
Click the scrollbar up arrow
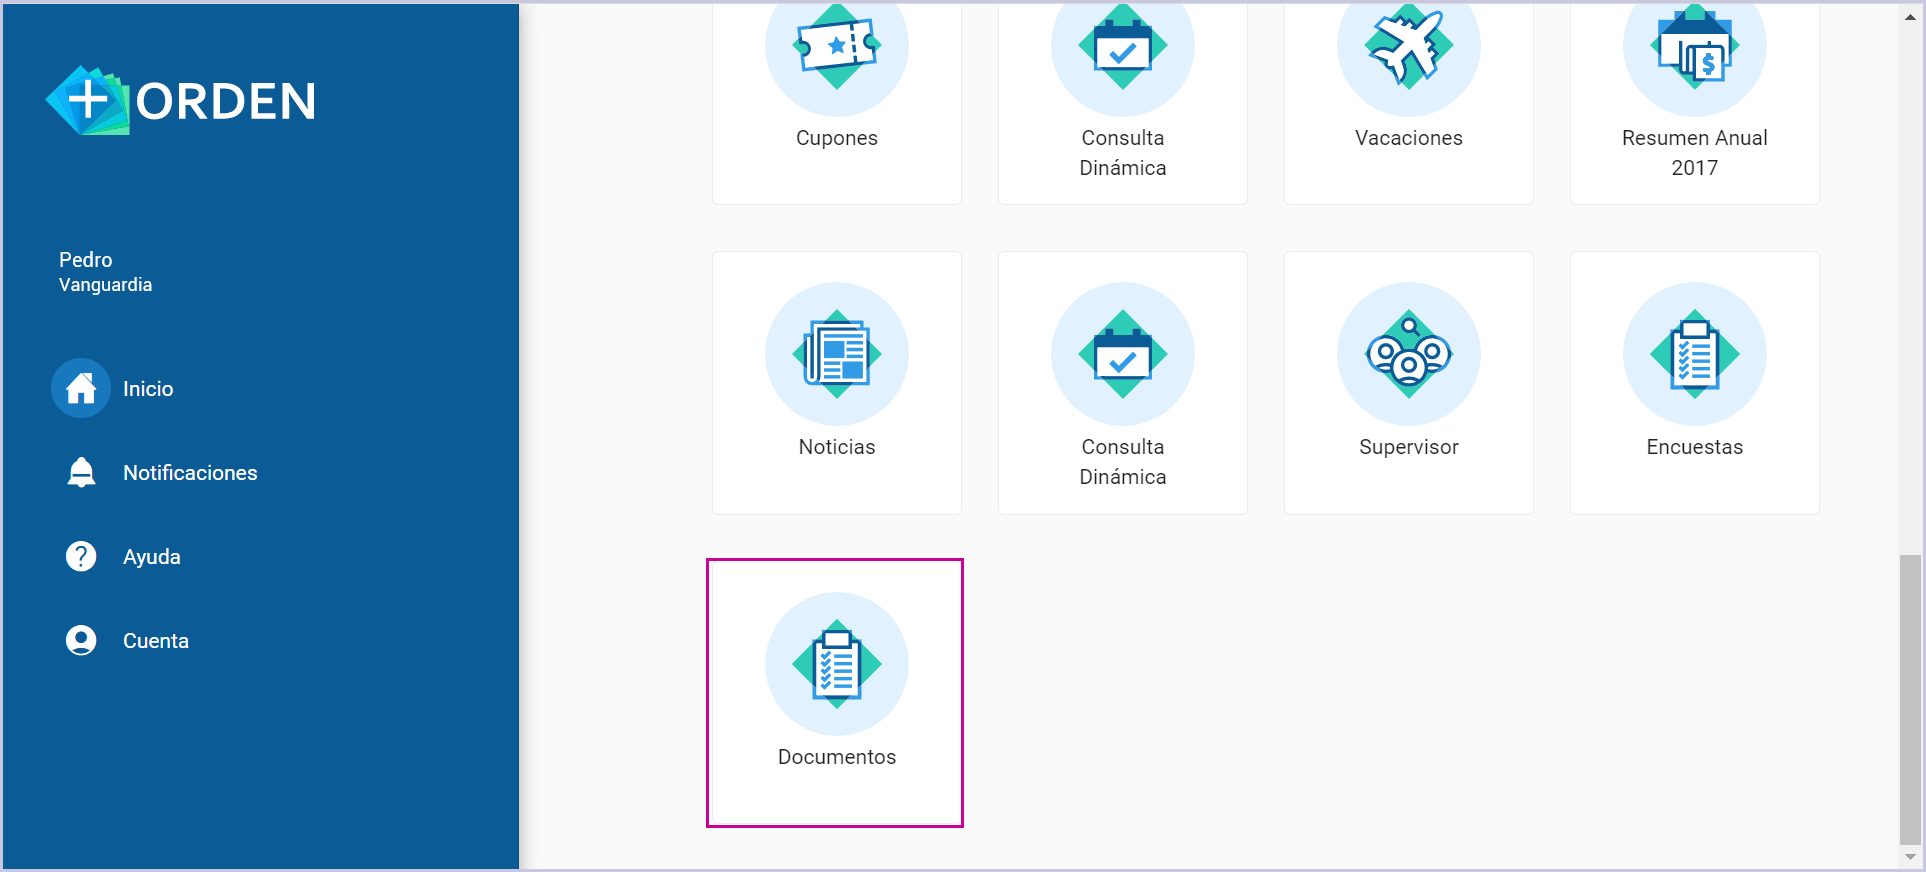1910,16
